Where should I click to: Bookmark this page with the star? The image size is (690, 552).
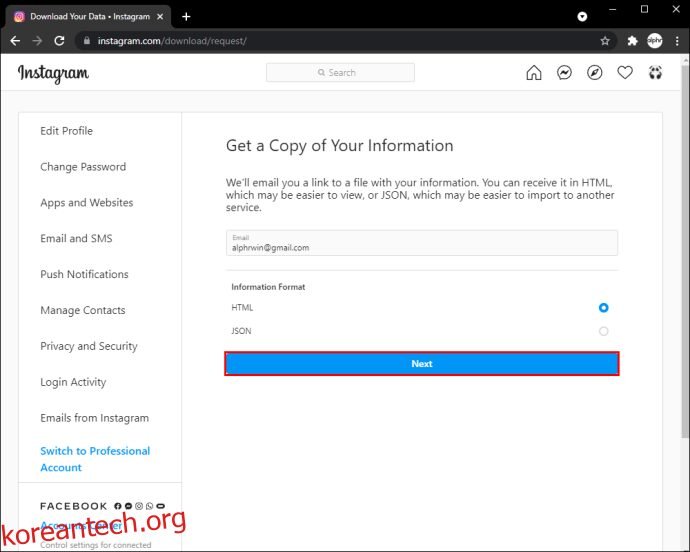605,41
